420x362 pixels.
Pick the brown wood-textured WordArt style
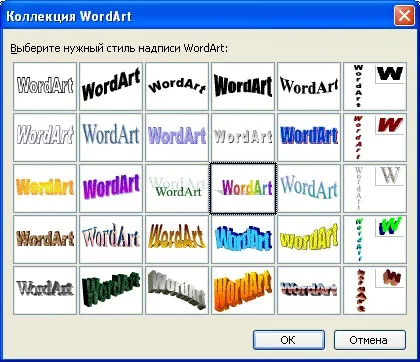(x=45, y=239)
